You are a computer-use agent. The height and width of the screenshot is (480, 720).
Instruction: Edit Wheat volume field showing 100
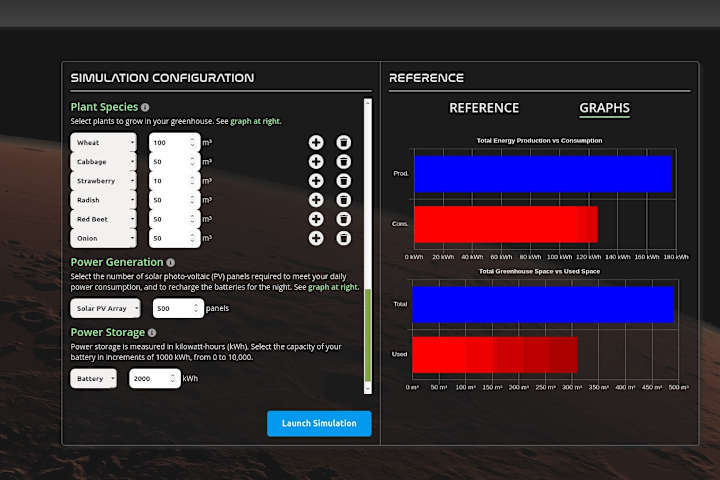point(174,142)
